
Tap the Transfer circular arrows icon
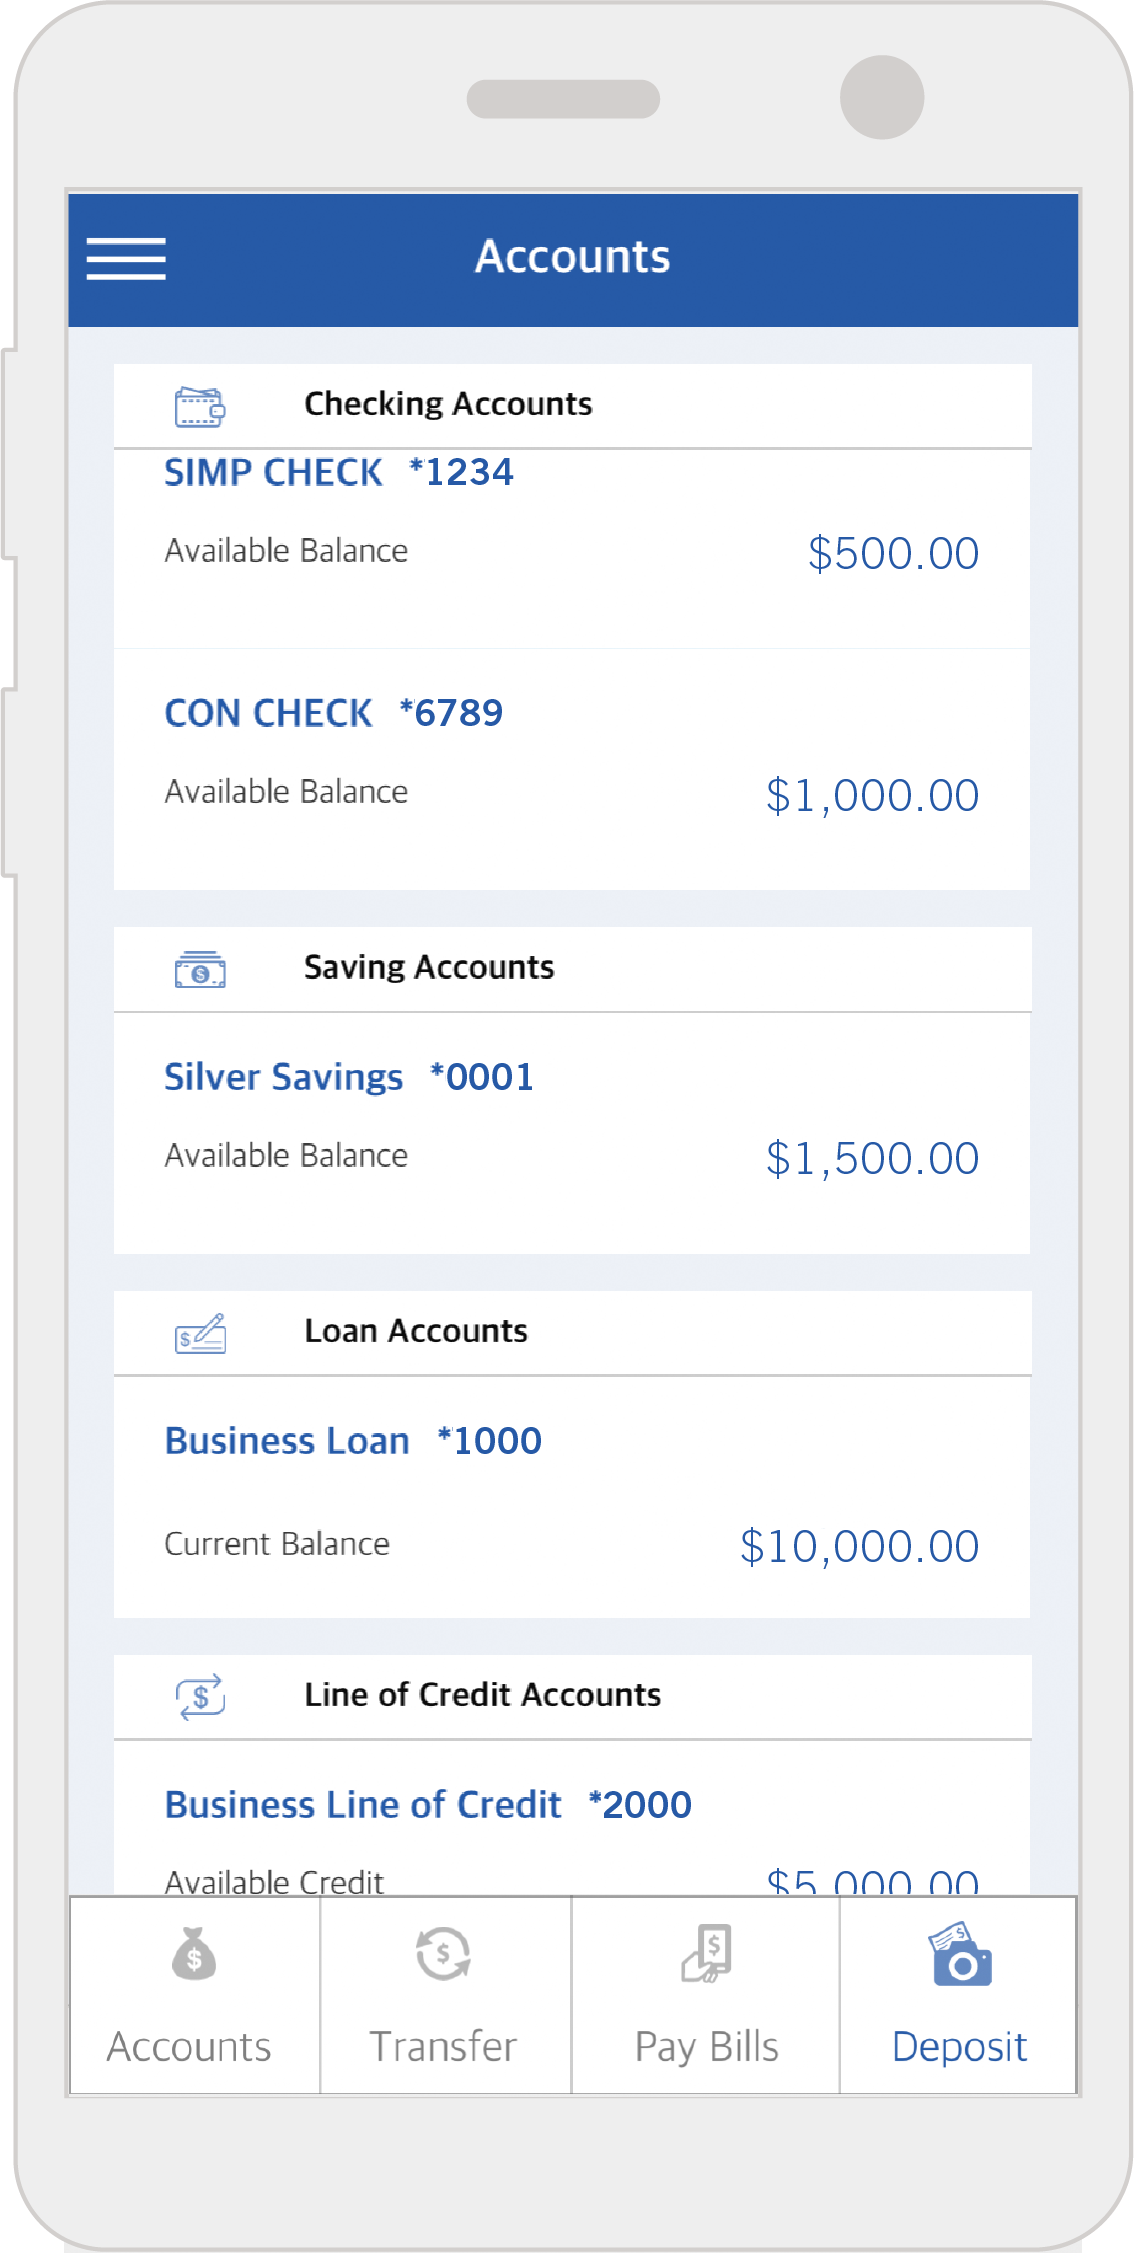point(443,1954)
